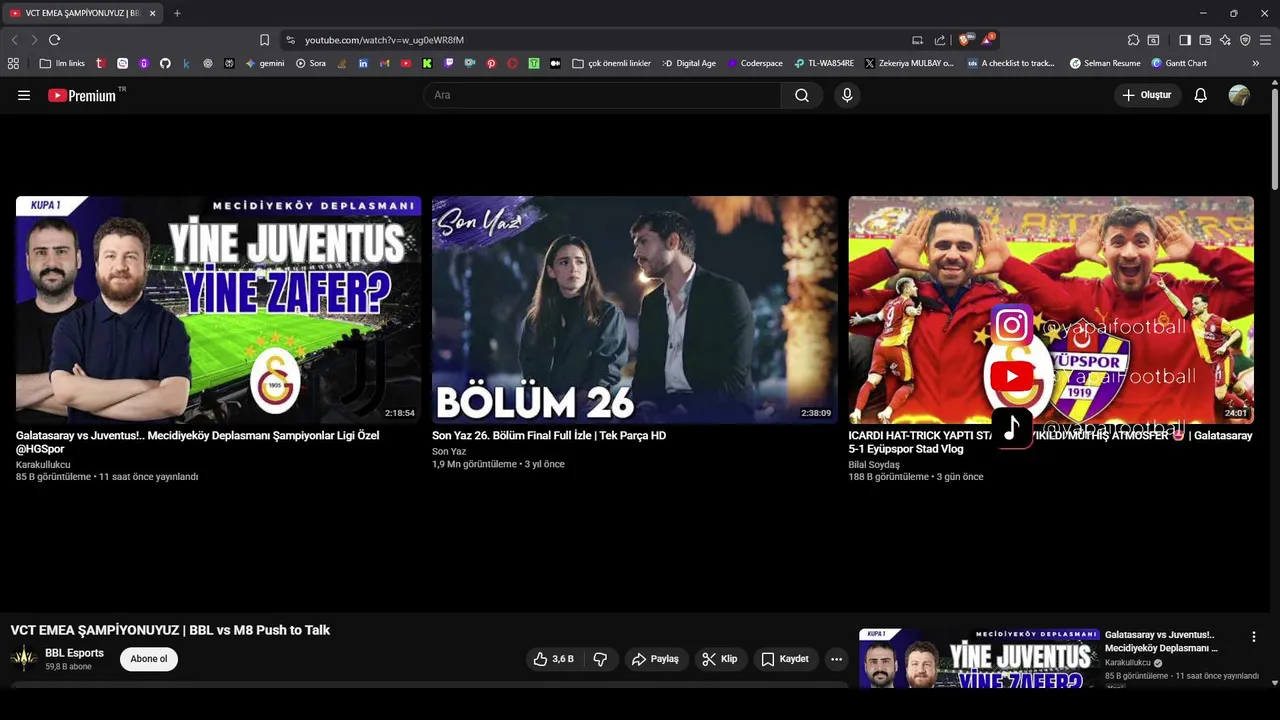Click the Oluştur create button
1280x720 pixels.
[x=1147, y=95]
